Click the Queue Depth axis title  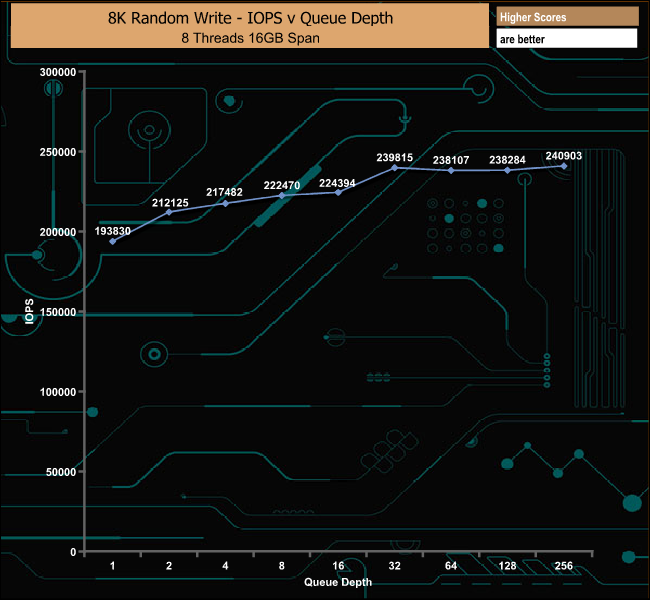coord(338,582)
